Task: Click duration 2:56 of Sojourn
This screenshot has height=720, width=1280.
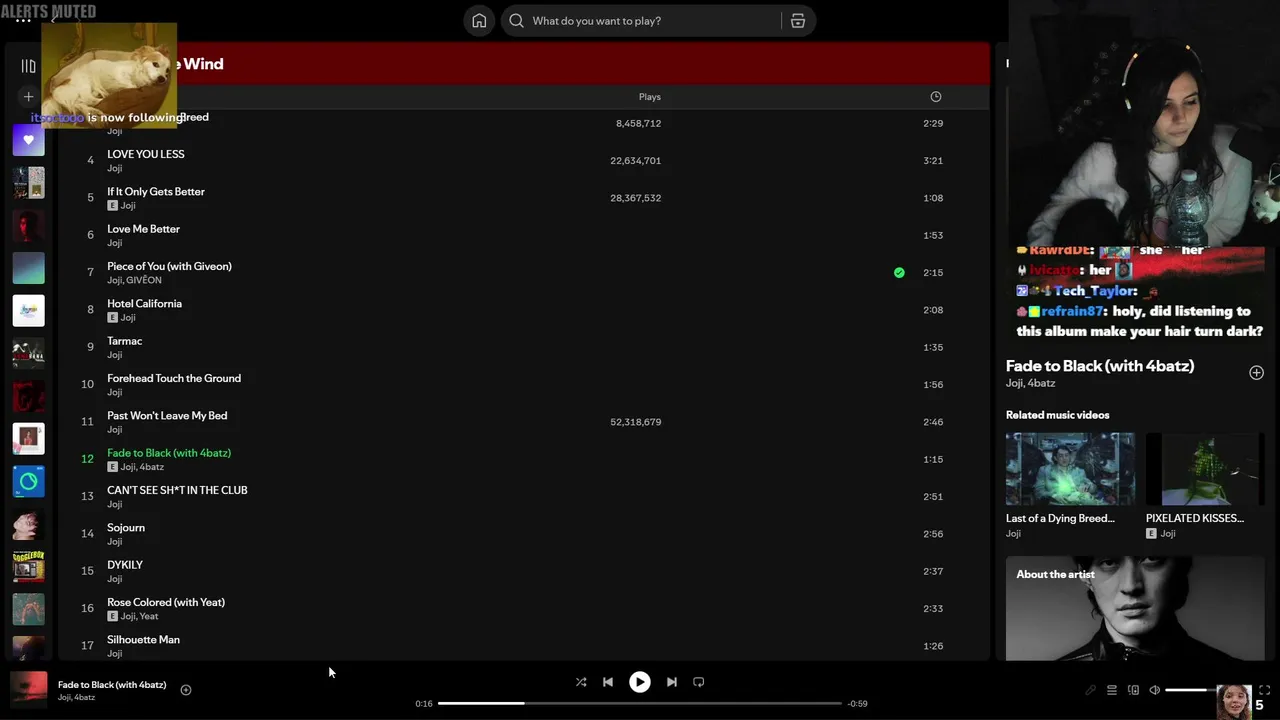Action: [933, 534]
